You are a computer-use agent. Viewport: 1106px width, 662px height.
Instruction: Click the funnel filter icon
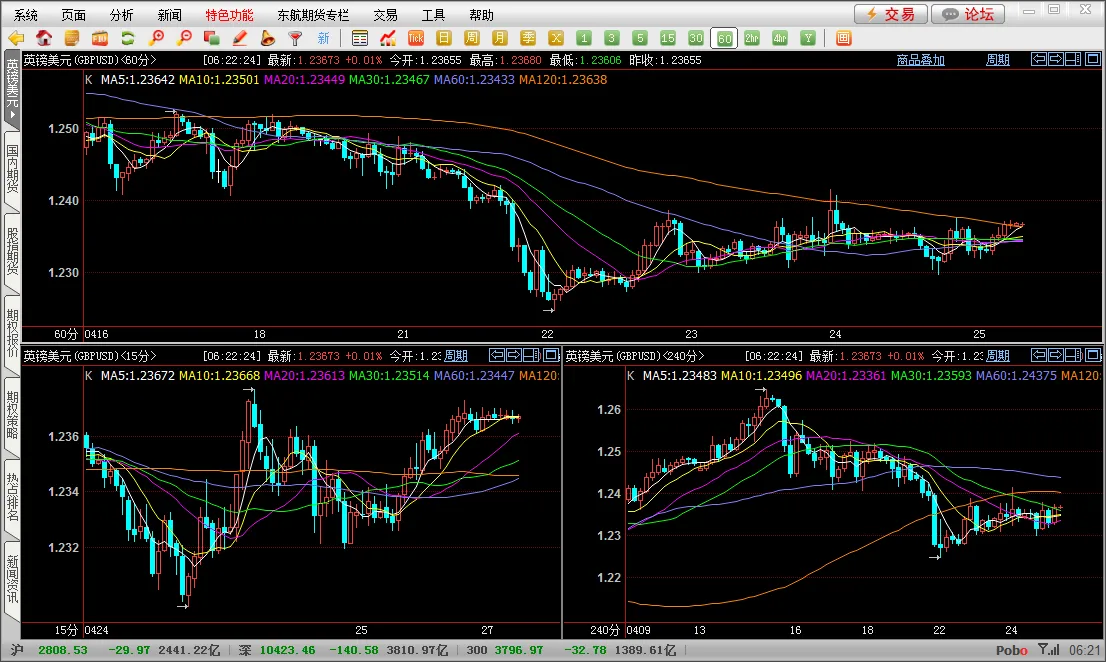[x=296, y=38]
